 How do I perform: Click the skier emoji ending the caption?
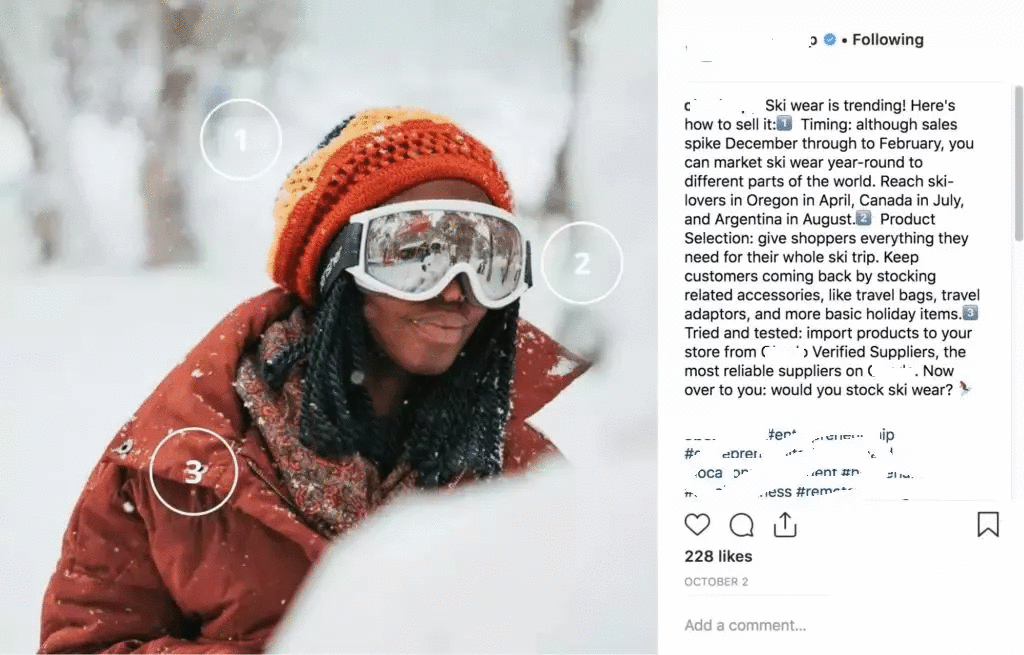[965, 389]
